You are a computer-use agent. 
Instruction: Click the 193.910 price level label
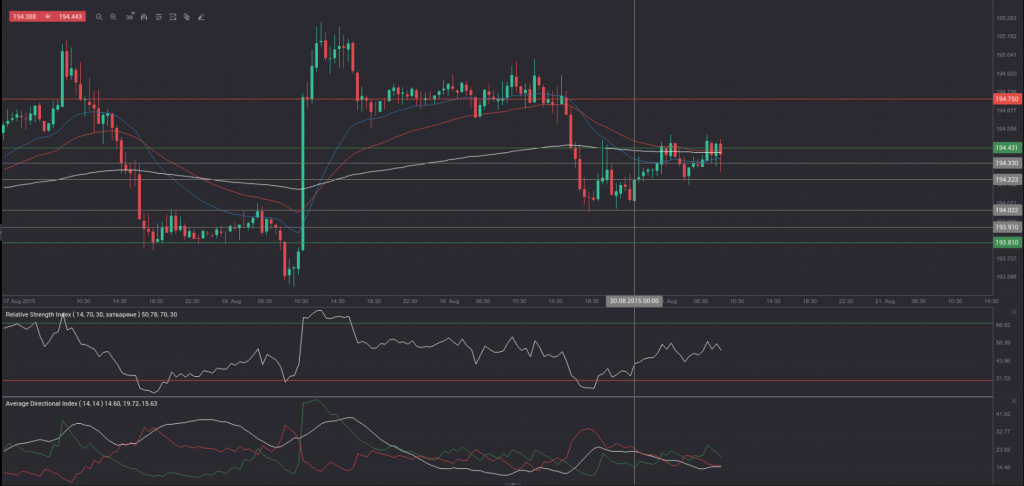coord(1007,227)
